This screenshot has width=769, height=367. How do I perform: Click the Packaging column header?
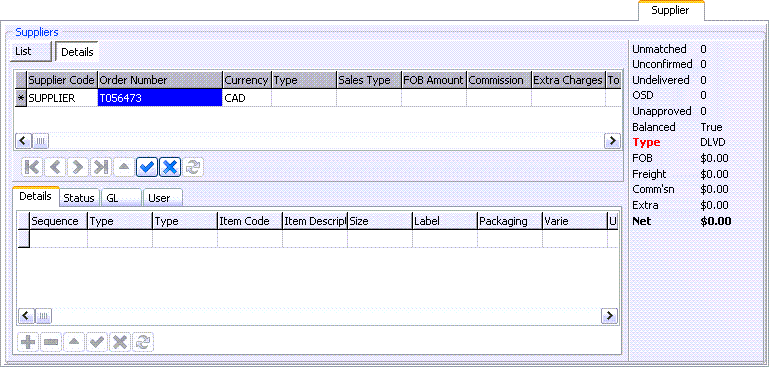pos(510,221)
